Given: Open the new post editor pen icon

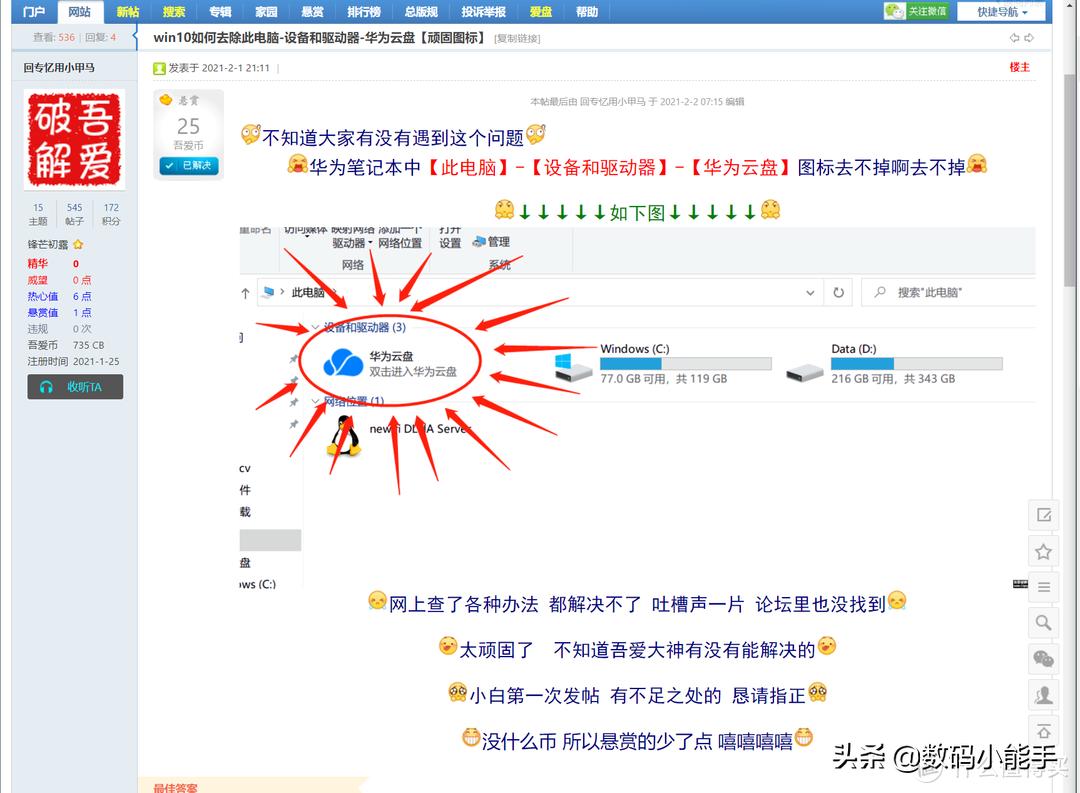Looking at the screenshot, I should pyautogui.click(x=1043, y=515).
